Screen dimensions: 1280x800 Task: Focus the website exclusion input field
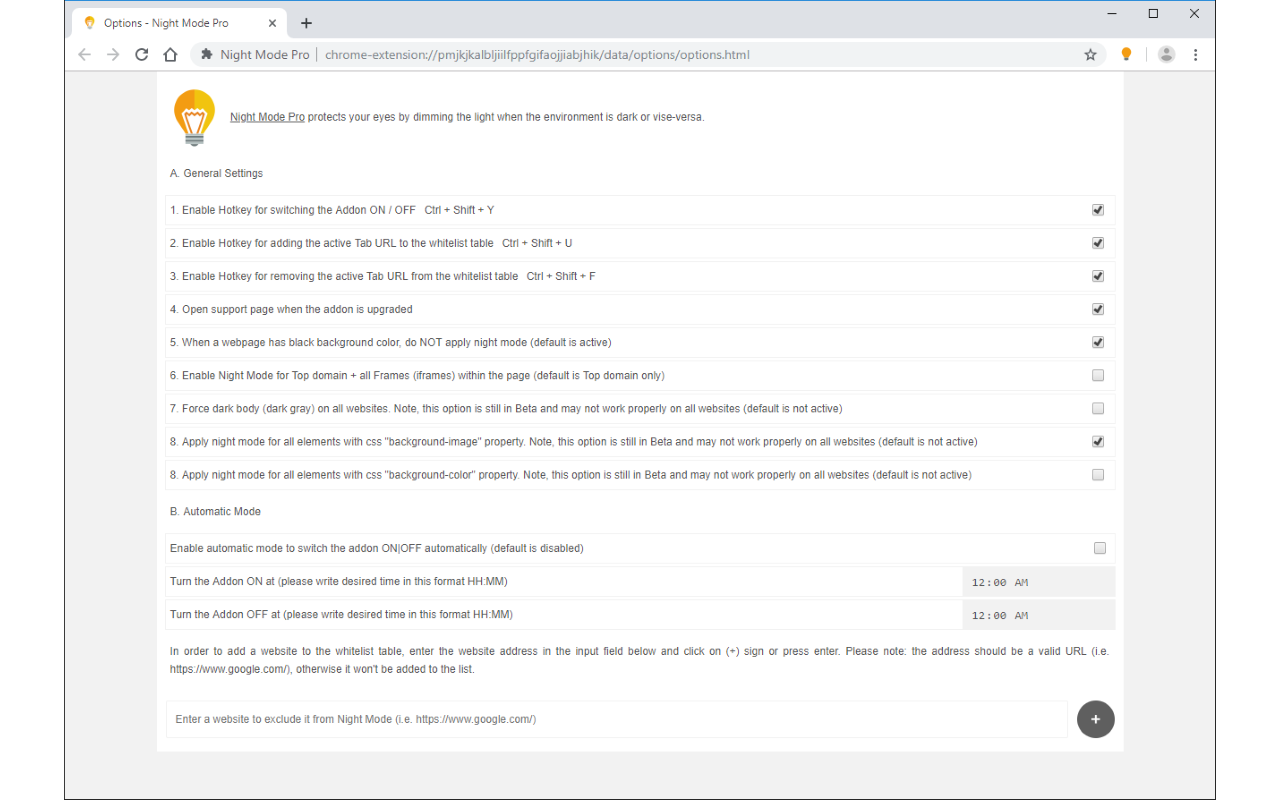tap(600, 719)
